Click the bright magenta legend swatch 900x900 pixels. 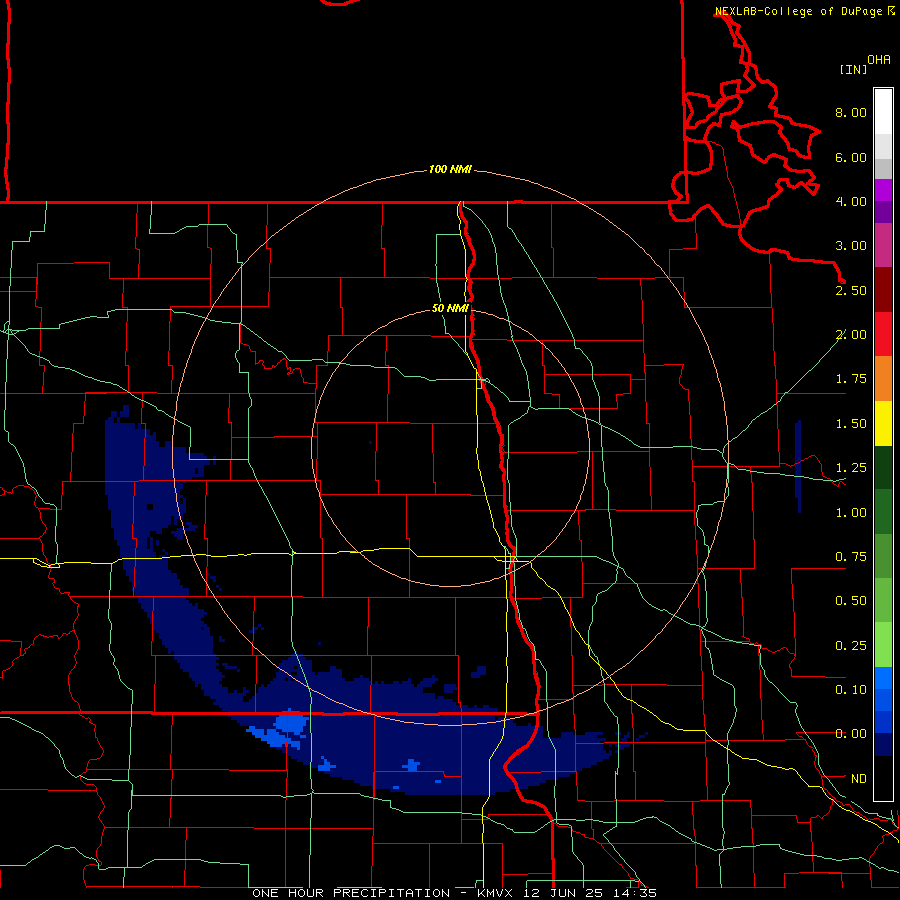point(883,190)
